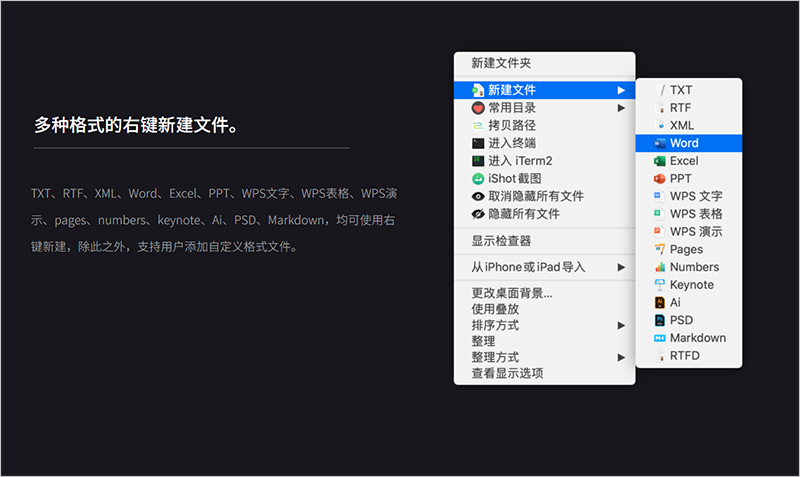Pick WPS 文字 label
Image resolution: width=800 pixels, height=477 pixels.
click(696, 196)
